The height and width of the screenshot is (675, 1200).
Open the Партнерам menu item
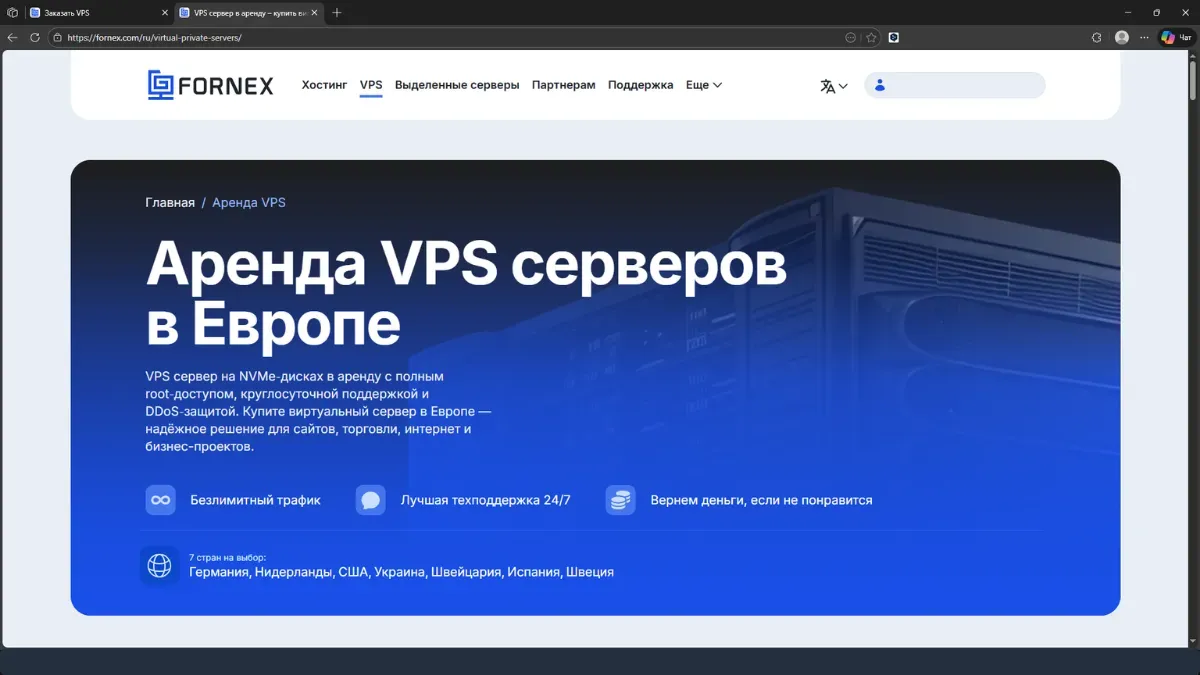coord(563,85)
